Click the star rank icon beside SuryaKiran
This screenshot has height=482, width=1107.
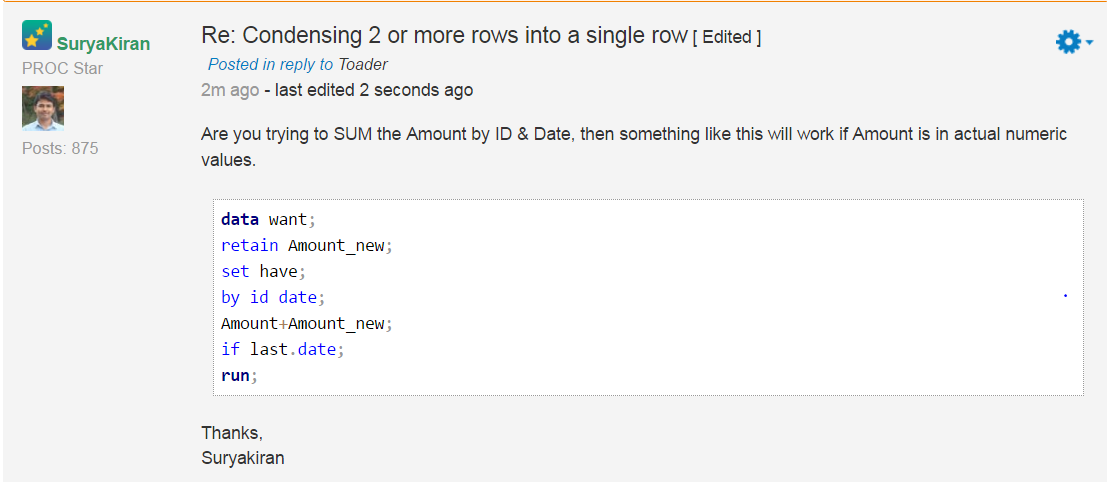(37, 36)
